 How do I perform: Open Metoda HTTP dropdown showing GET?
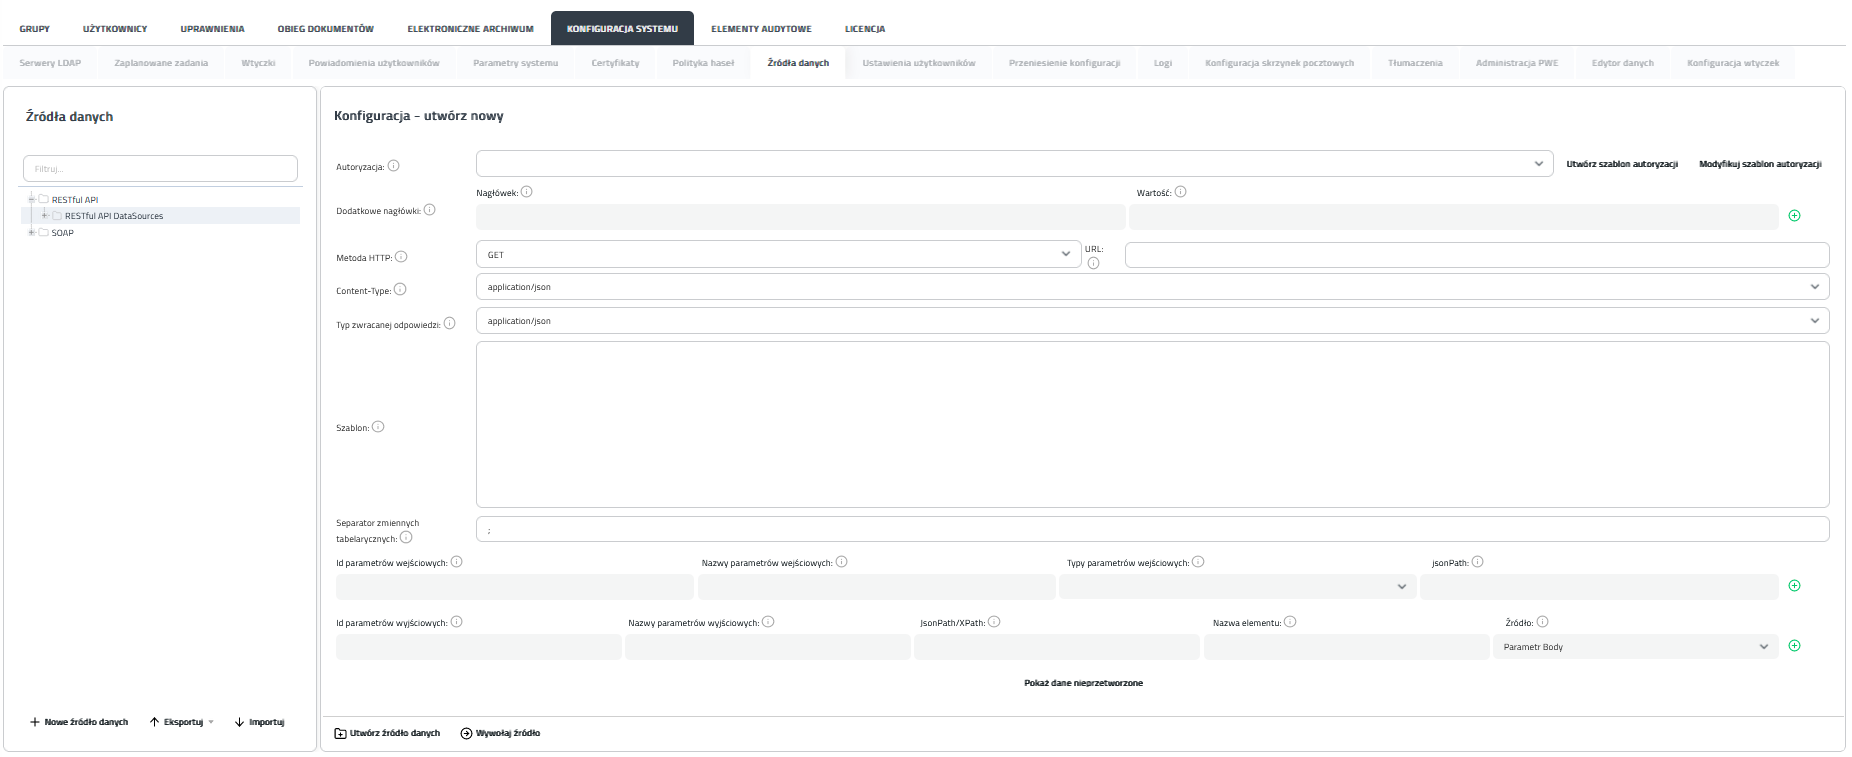point(778,254)
